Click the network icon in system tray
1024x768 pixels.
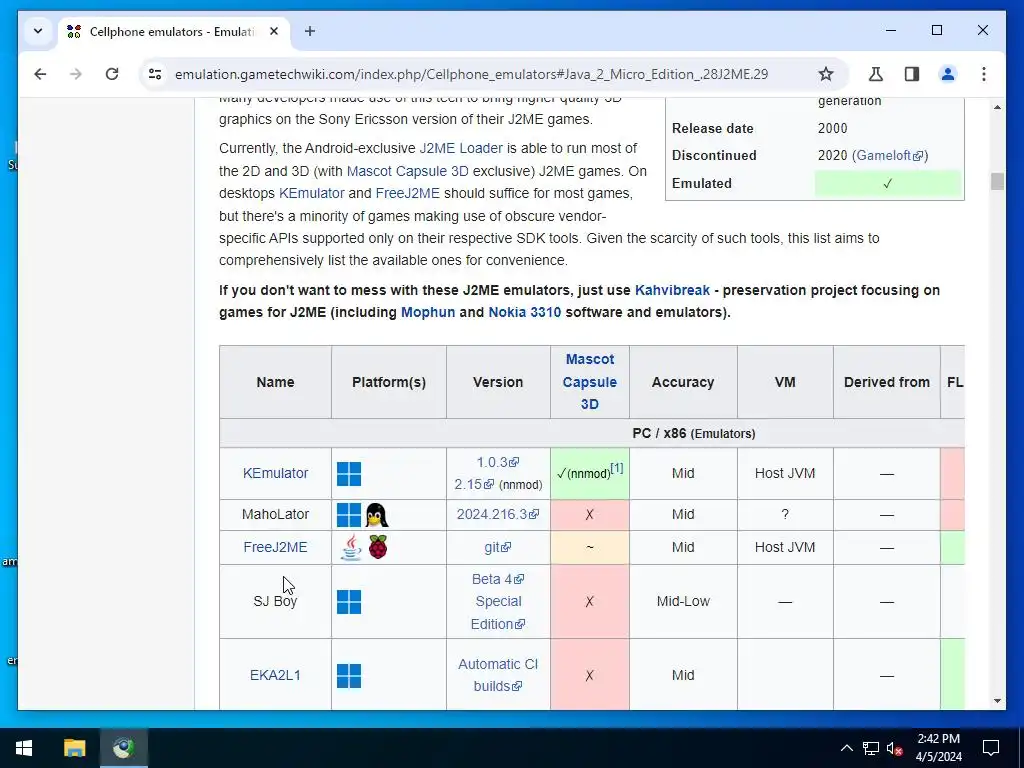(x=870, y=748)
